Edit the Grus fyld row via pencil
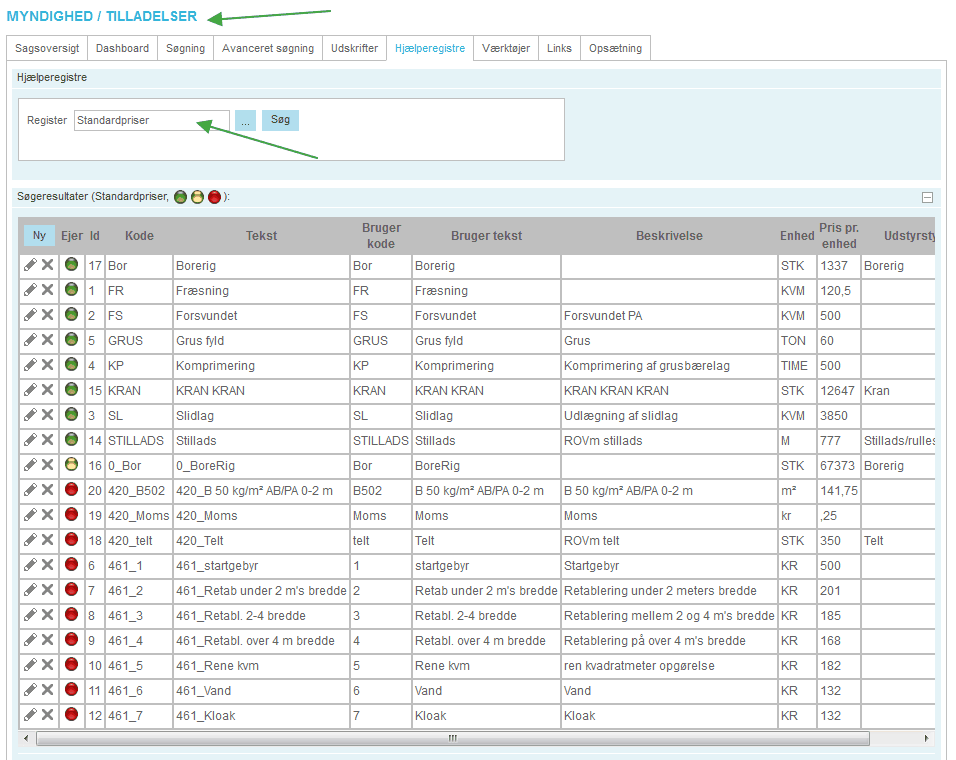Image resolution: width=956 pixels, height=760 pixels. coord(31,340)
